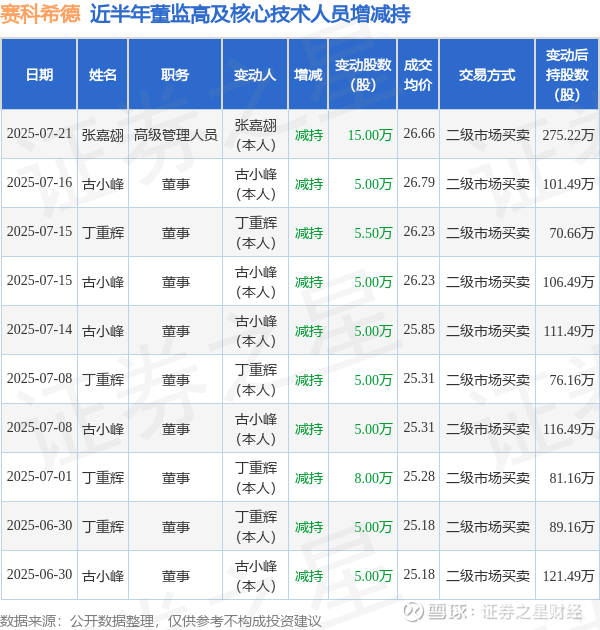Click the average price 25.85
This screenshot has width=600, height=630.
tap(419, 330)
